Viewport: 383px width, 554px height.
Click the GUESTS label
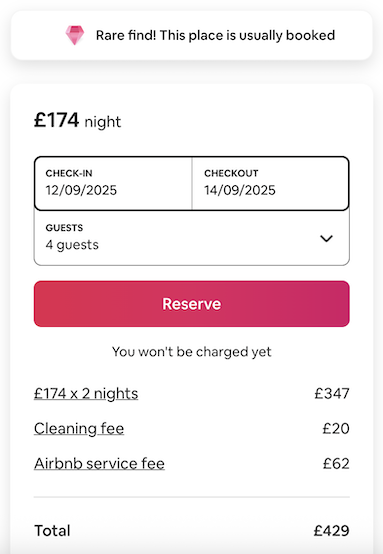click(x=64, y=228)
